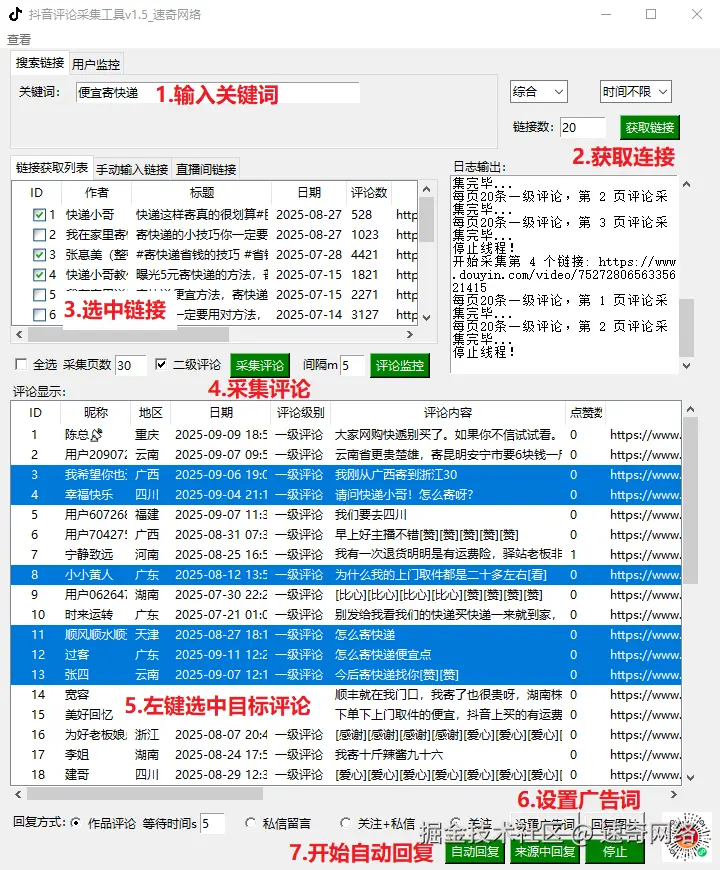Click the link list's scroll-left arrow
Viewport: 720px width, 870px height.
pyautogui.click(x=19, y=335)
